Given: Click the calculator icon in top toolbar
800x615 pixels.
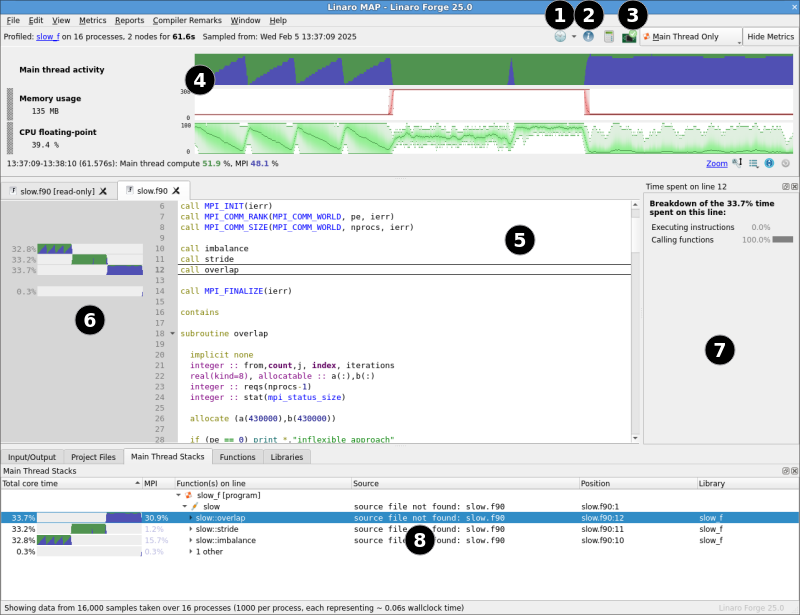Looking at the screenshot, I should point(609,37).
